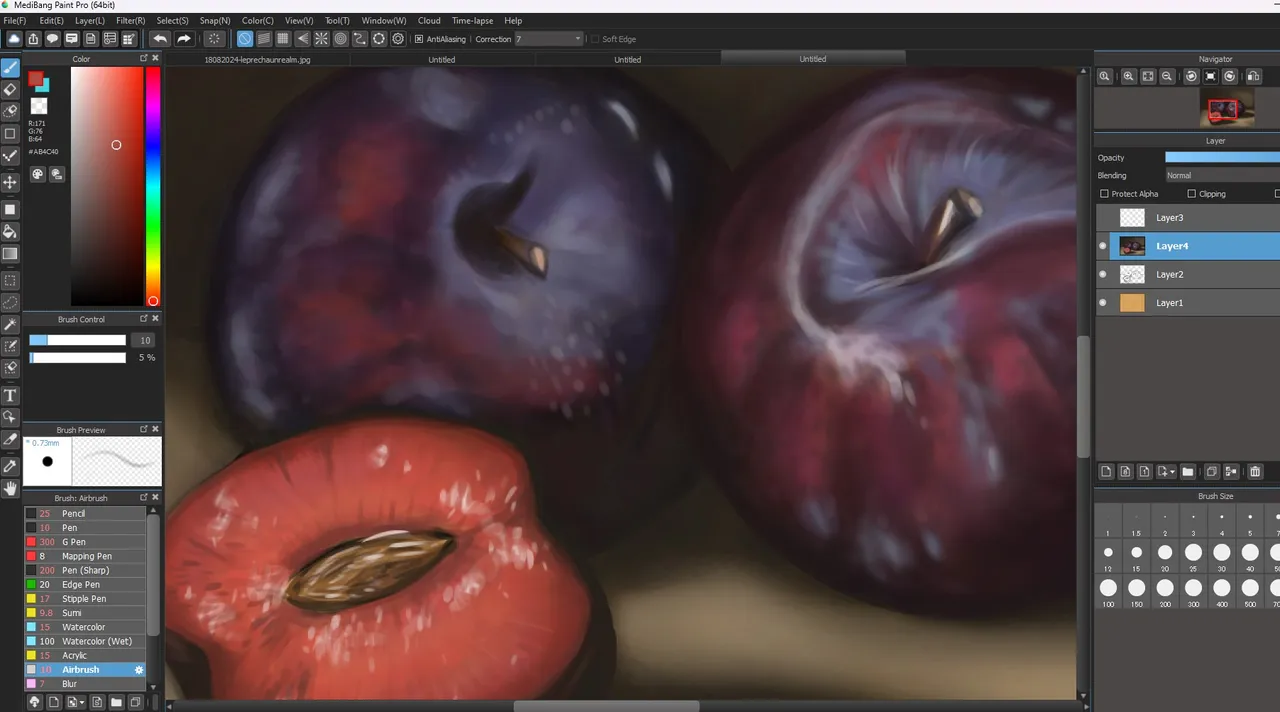
Task: Select the Hand tool
Action: [10, 488]
